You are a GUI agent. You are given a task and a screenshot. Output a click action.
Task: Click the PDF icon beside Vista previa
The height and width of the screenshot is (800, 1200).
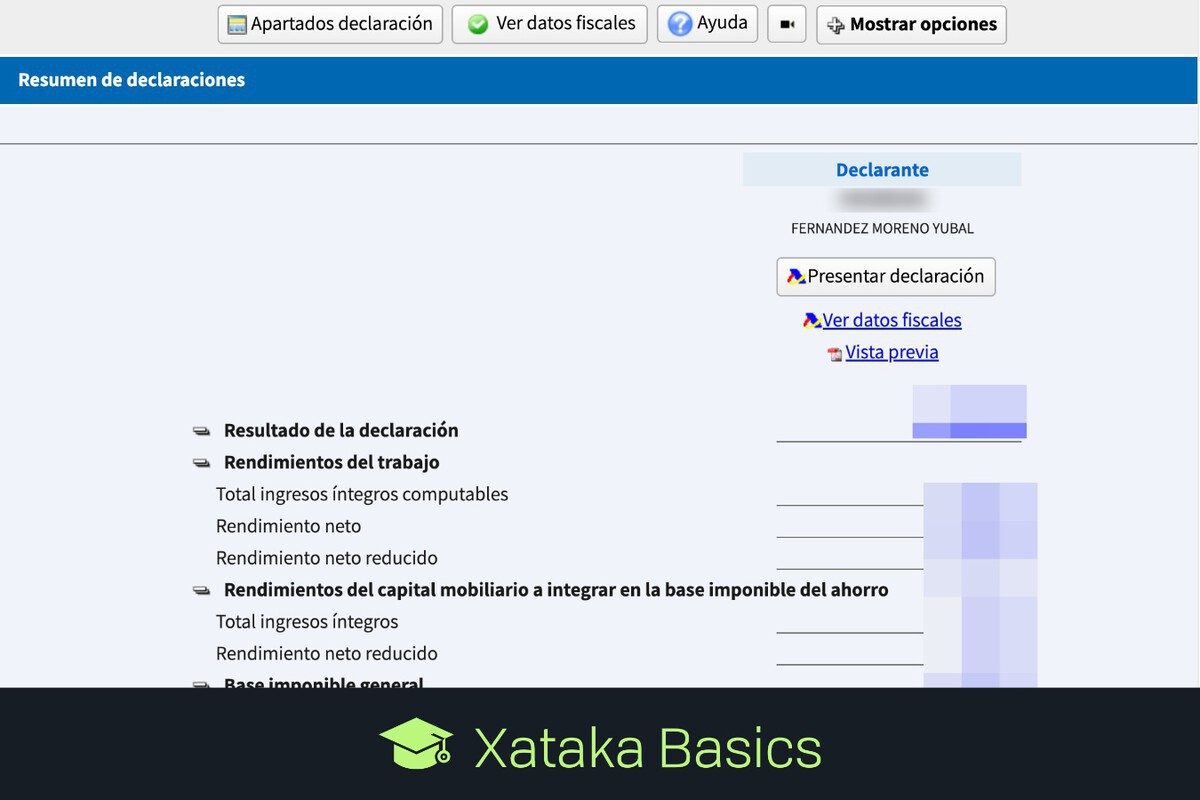pyautogui.click(x=835, y=354)
